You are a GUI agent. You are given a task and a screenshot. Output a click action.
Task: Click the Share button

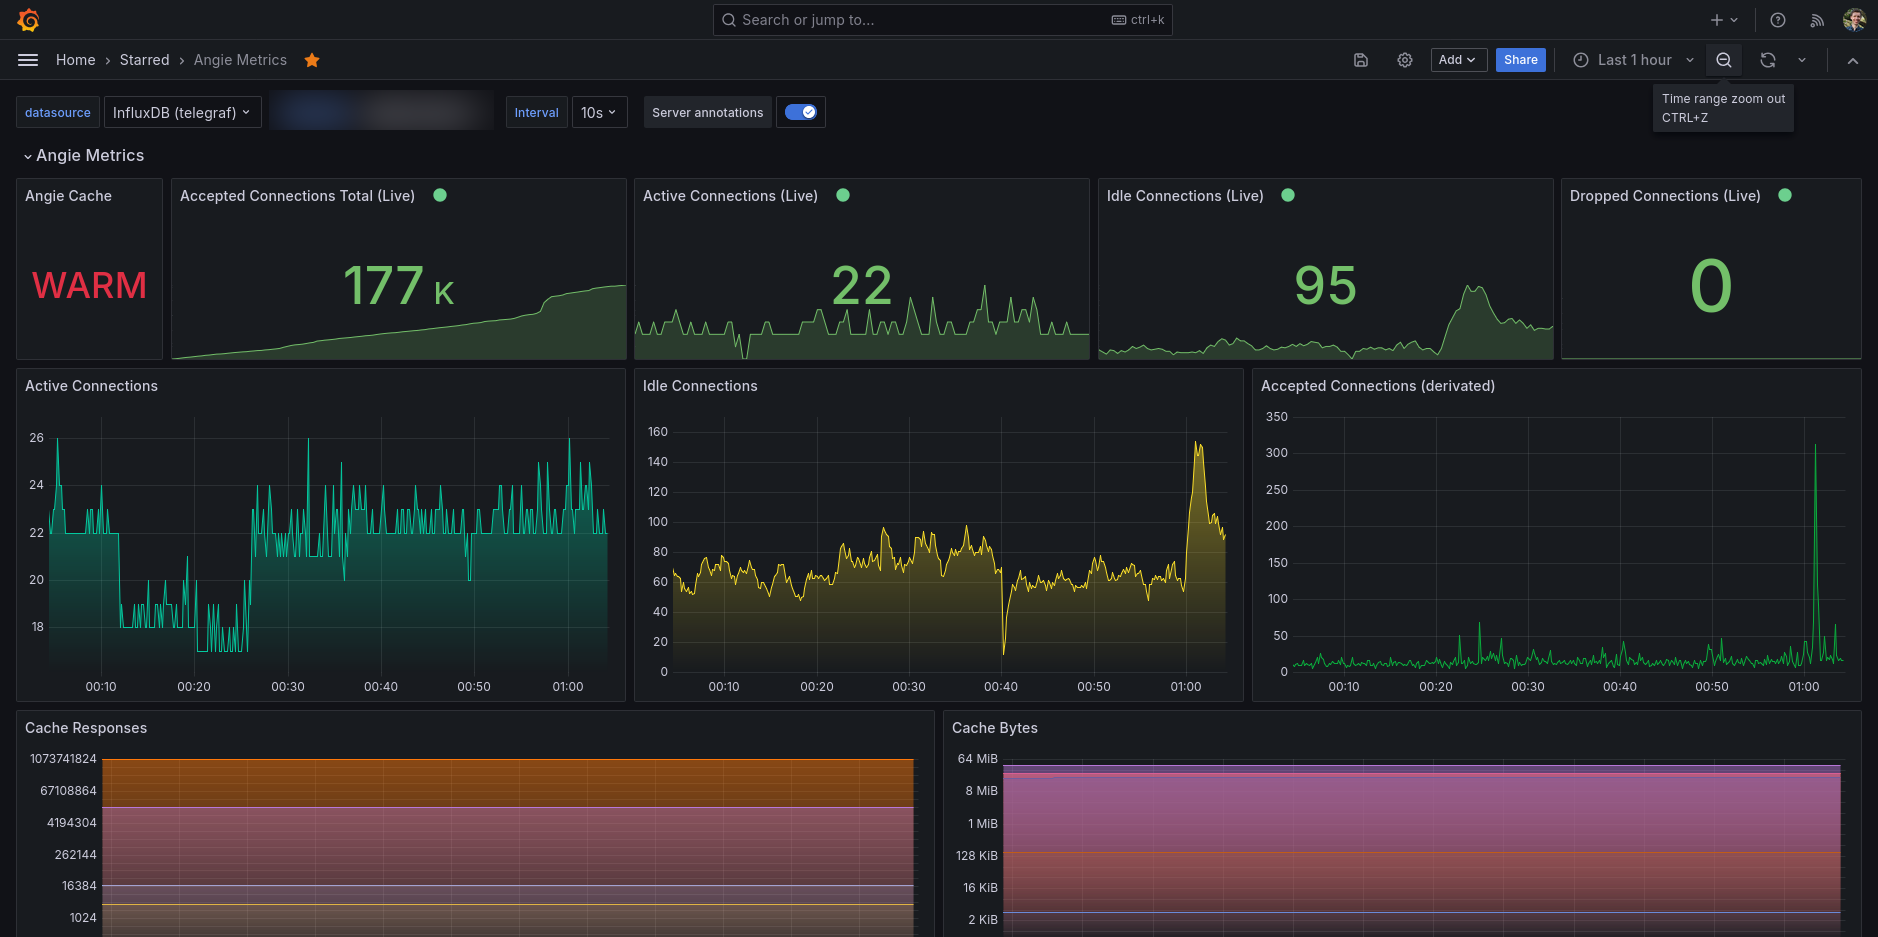pos(1520,60)
